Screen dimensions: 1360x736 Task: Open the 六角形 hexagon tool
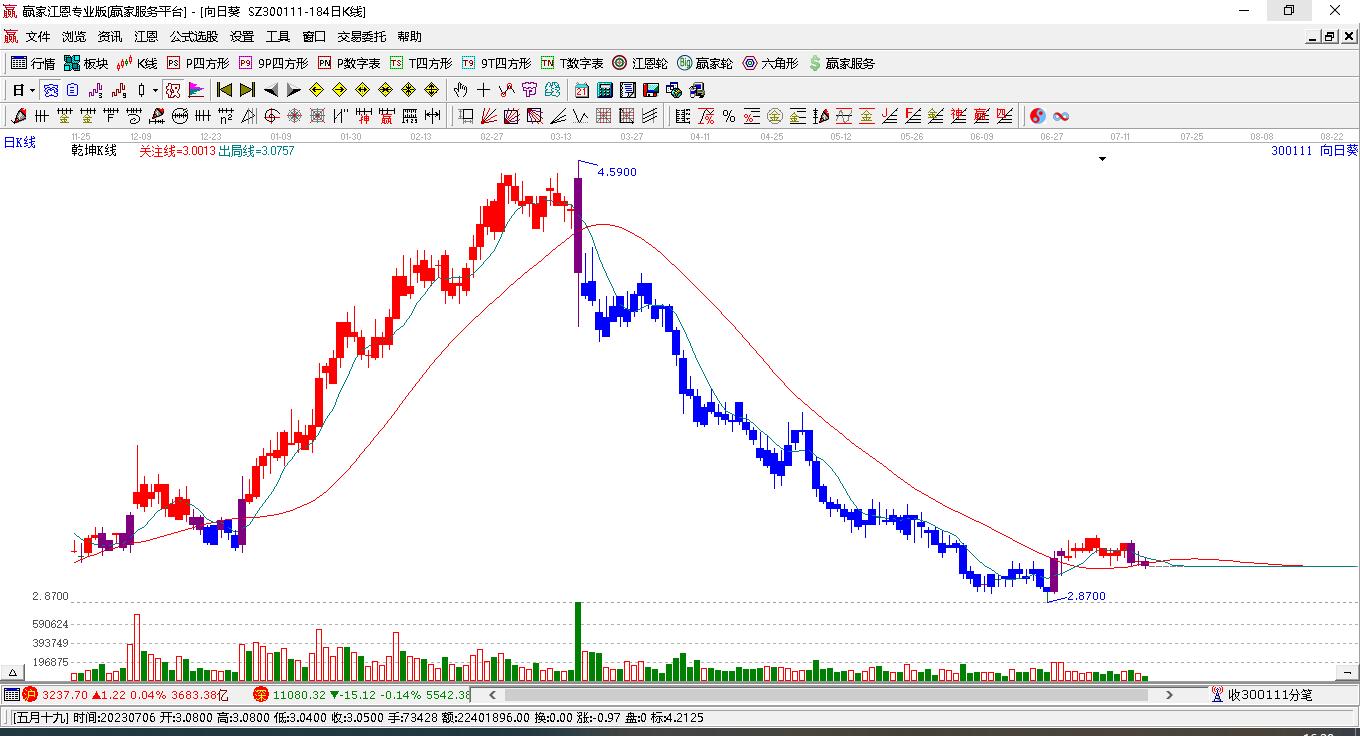pos(770,63)
